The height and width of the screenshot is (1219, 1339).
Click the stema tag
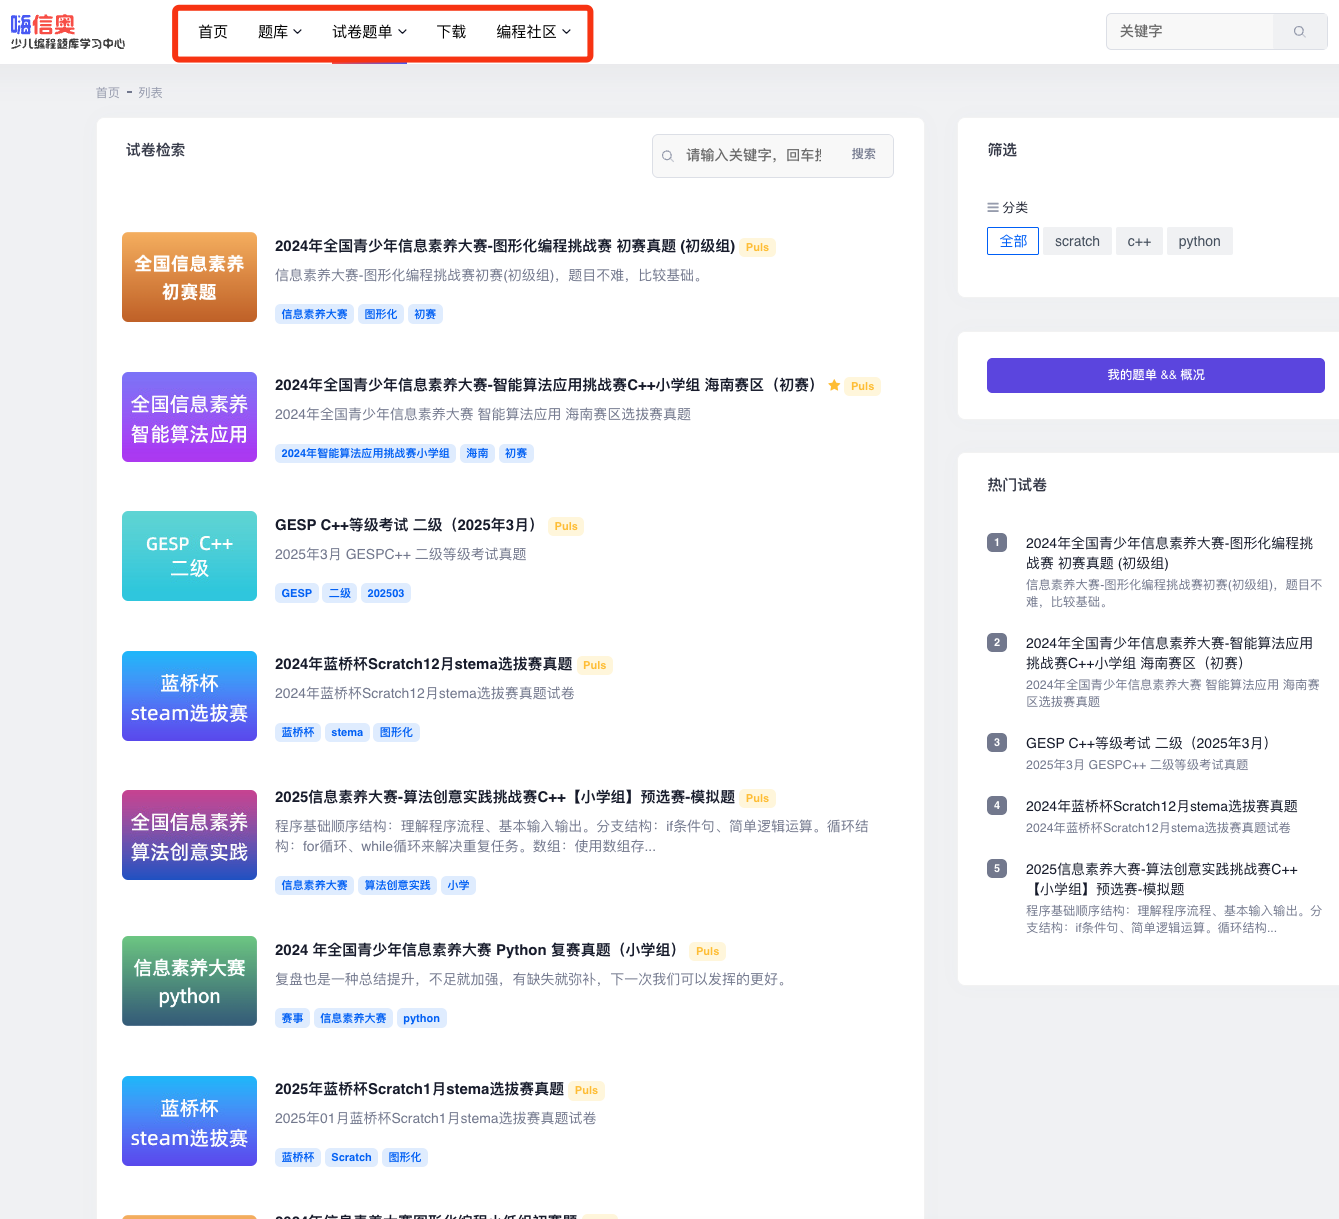coord(347,732)
